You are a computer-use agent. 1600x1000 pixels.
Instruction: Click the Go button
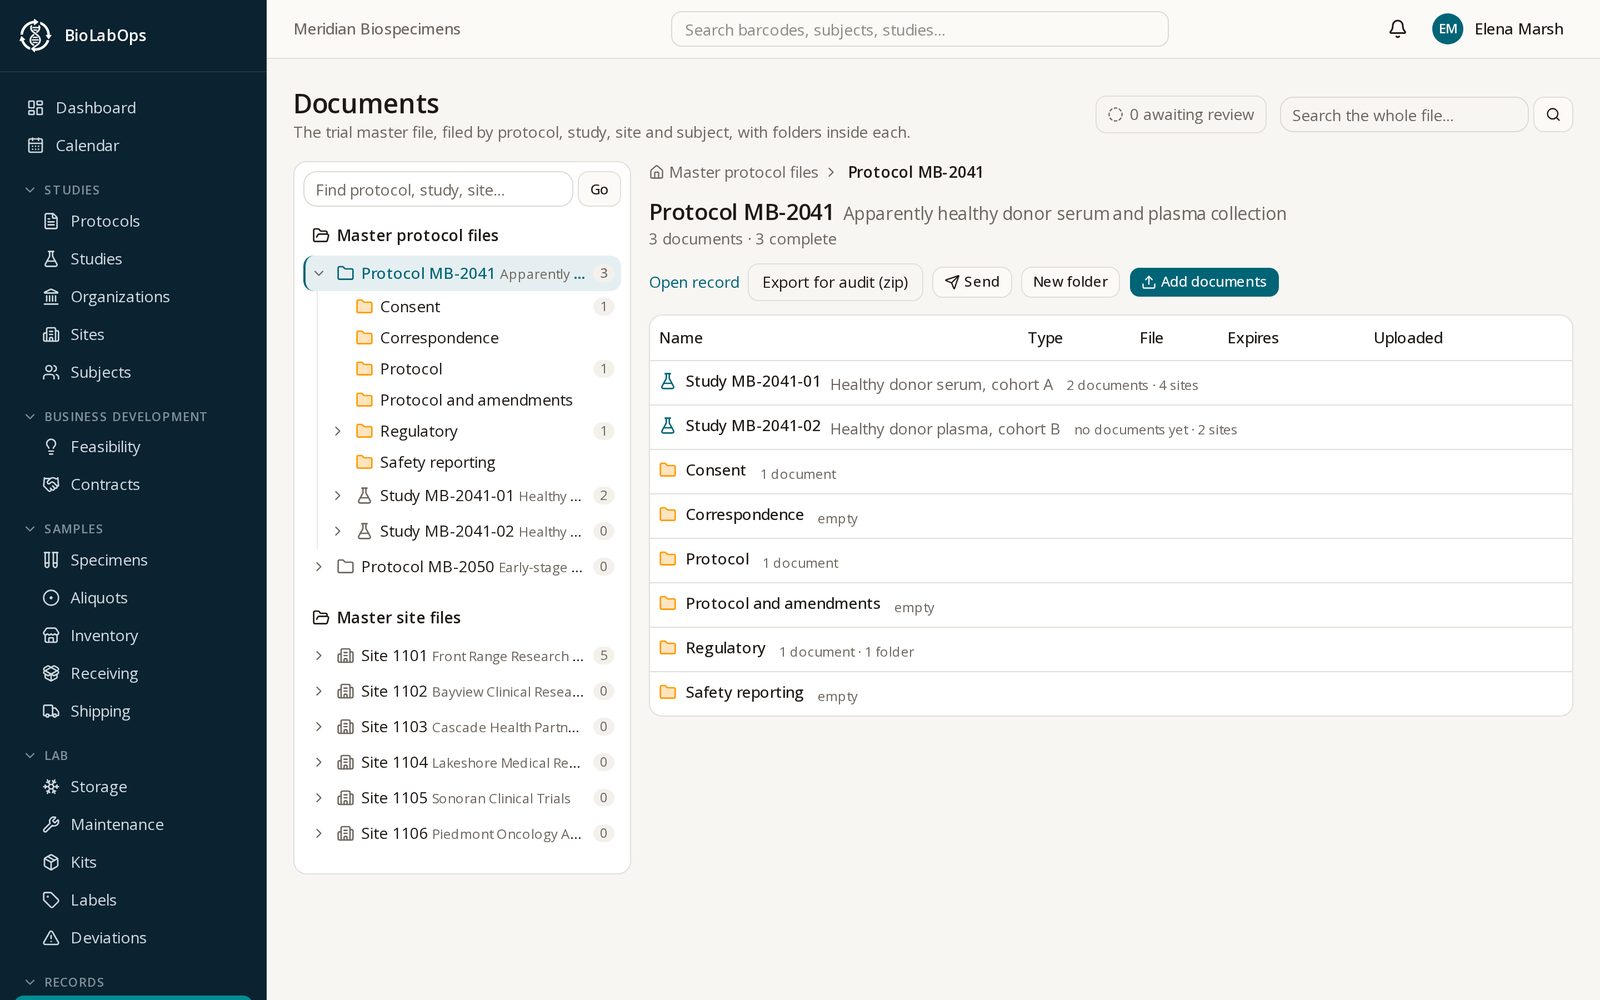599,189
